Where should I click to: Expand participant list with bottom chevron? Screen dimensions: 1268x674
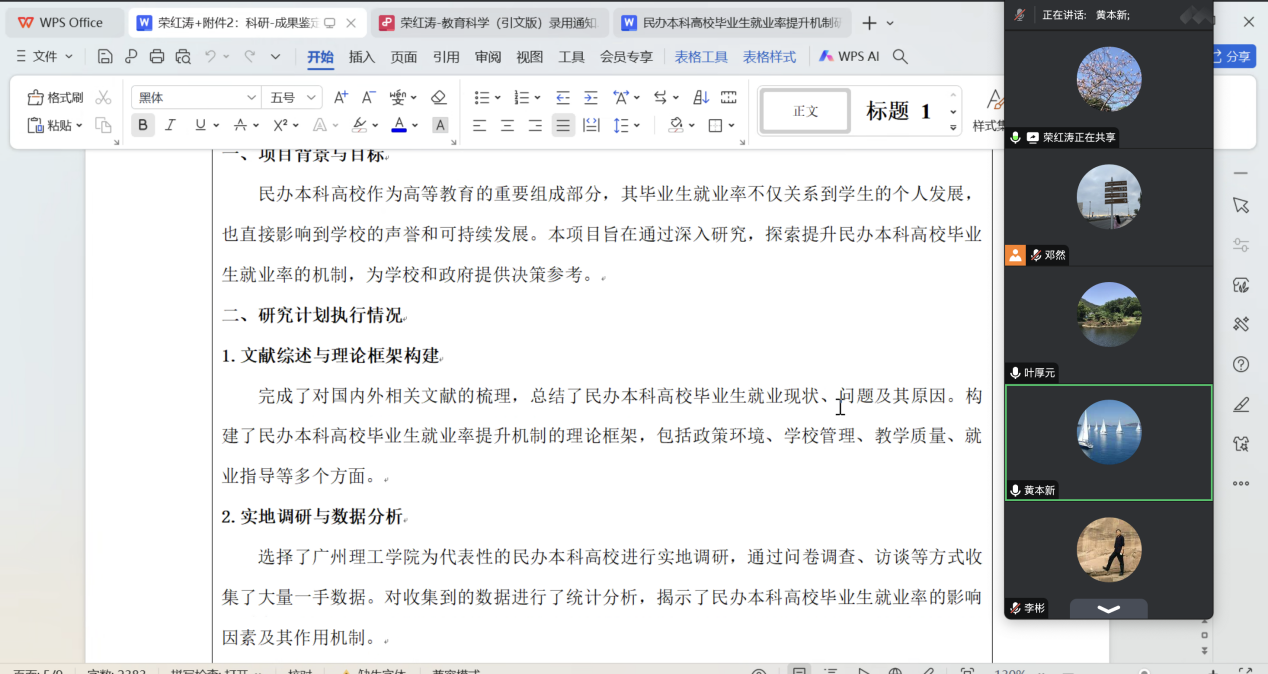tap(1108, 608)
